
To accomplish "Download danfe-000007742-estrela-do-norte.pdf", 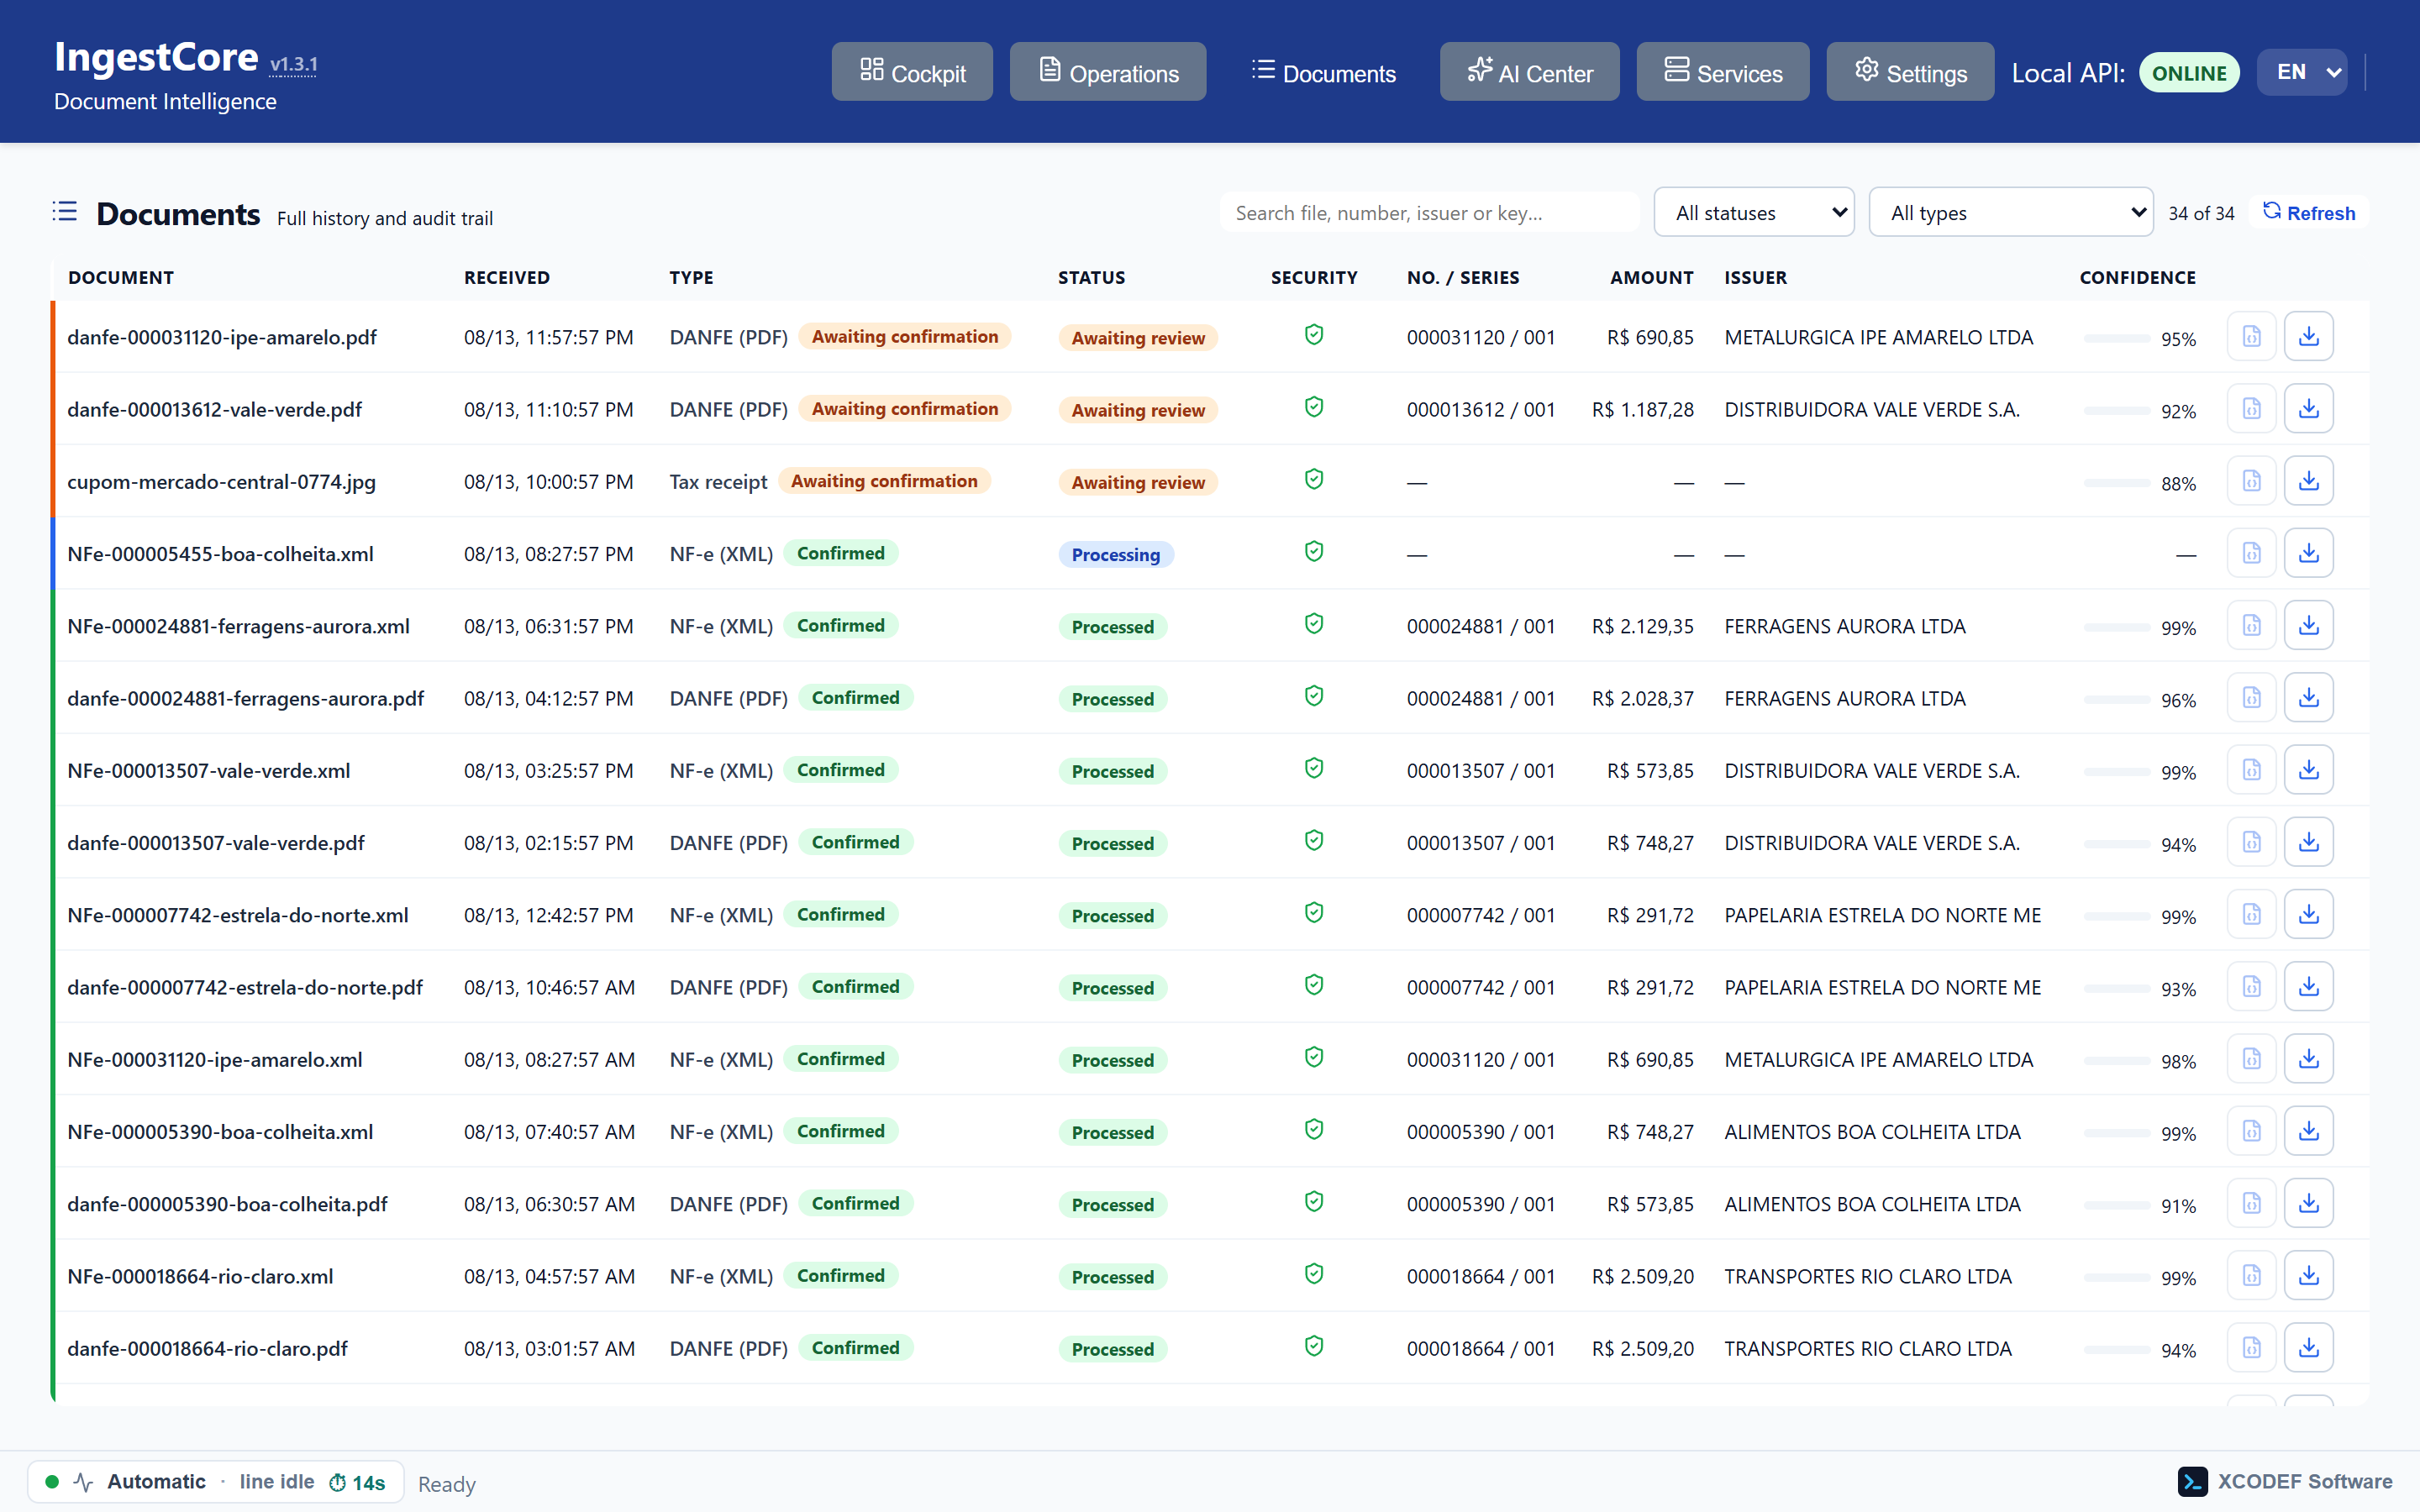I will click(x=2308, y=987).
